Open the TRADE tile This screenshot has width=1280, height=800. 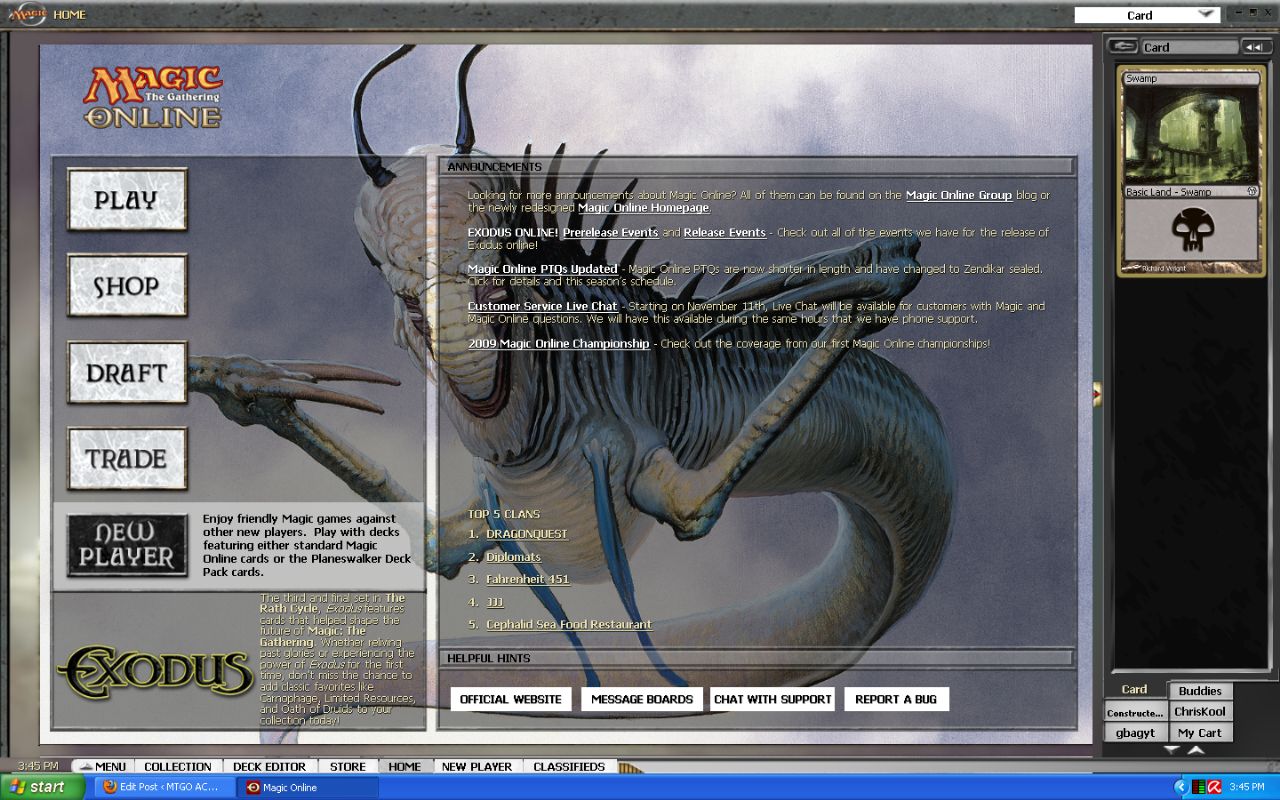(127, 459)
